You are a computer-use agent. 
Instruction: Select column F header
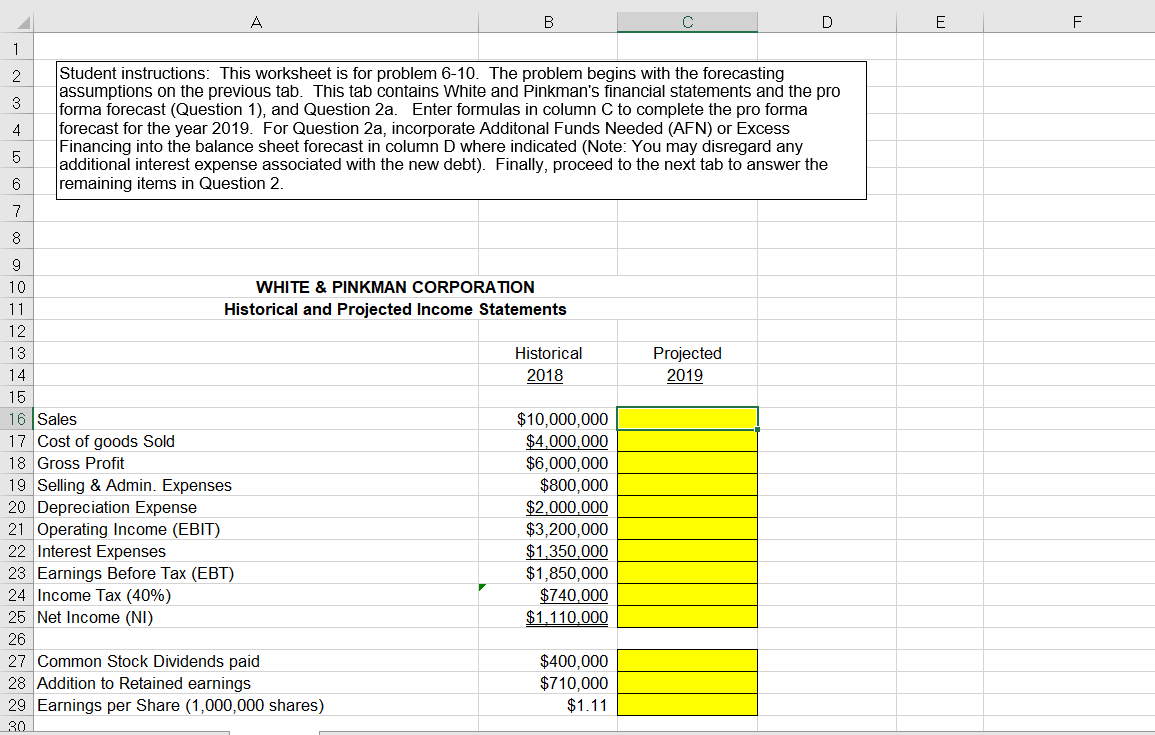(x=1077, y=22)
